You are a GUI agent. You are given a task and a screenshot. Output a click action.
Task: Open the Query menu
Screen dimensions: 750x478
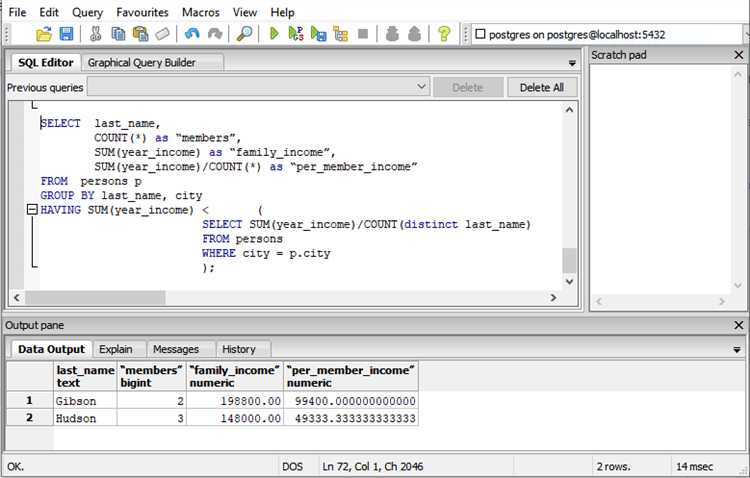(87, 12)
